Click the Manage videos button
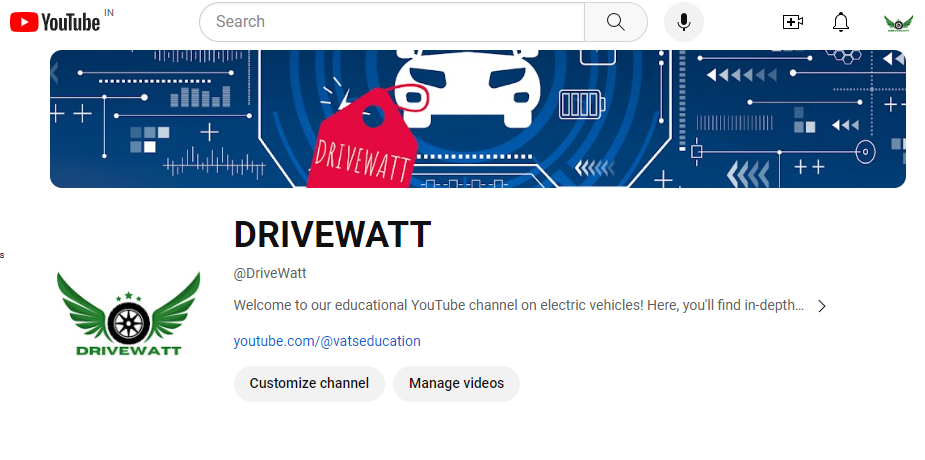The image size is (925, 460). point(457,384)
